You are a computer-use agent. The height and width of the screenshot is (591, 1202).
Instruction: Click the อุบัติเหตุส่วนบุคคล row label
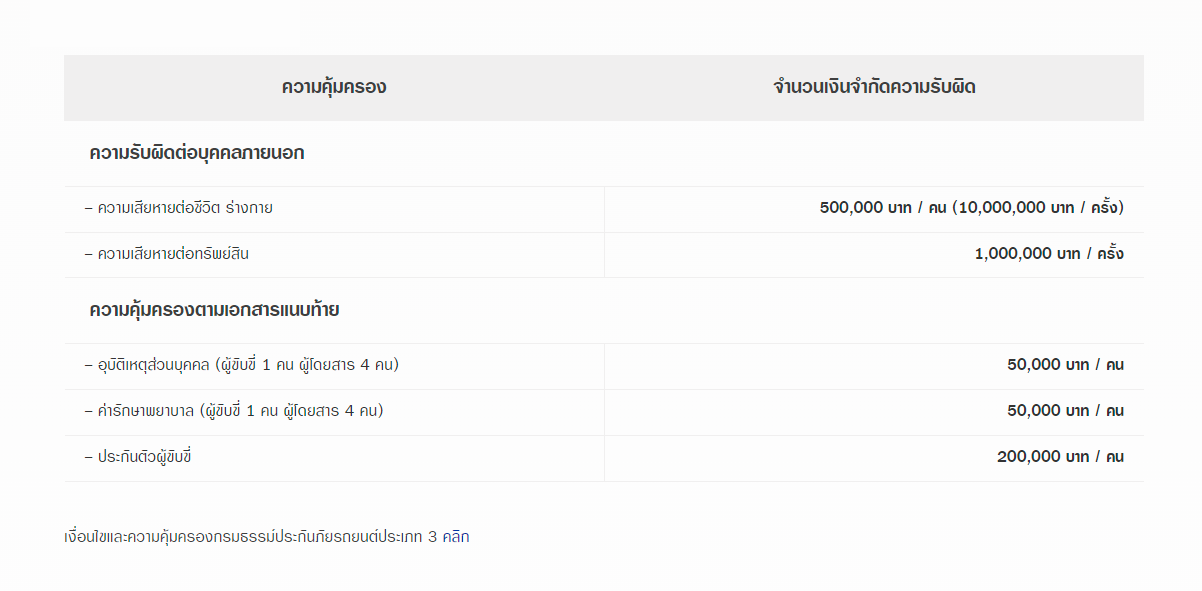point(148,365)
